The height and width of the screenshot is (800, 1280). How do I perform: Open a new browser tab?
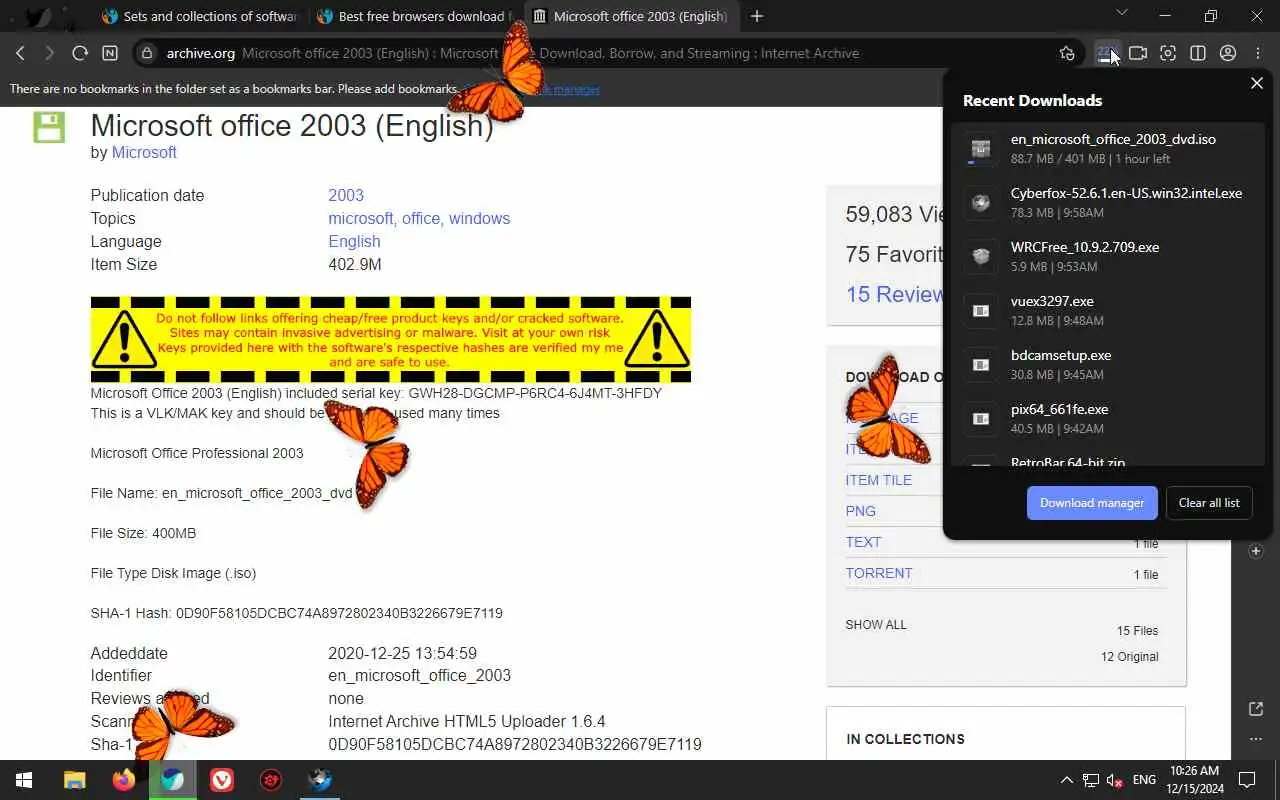click(x=757, y=16)
